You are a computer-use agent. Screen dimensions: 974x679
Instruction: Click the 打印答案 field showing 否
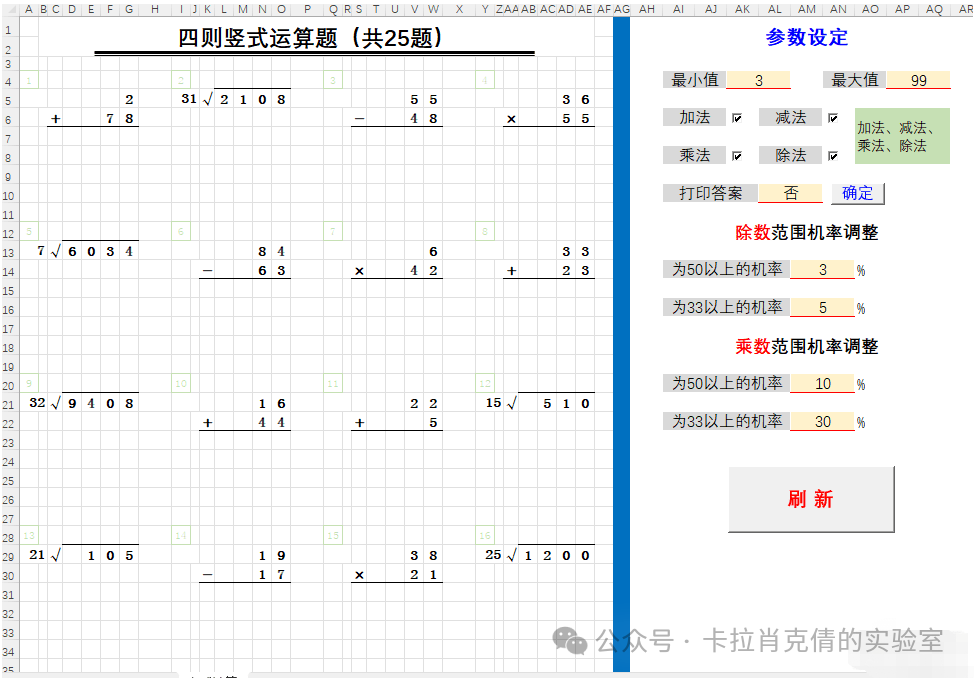tap(789, 192)
